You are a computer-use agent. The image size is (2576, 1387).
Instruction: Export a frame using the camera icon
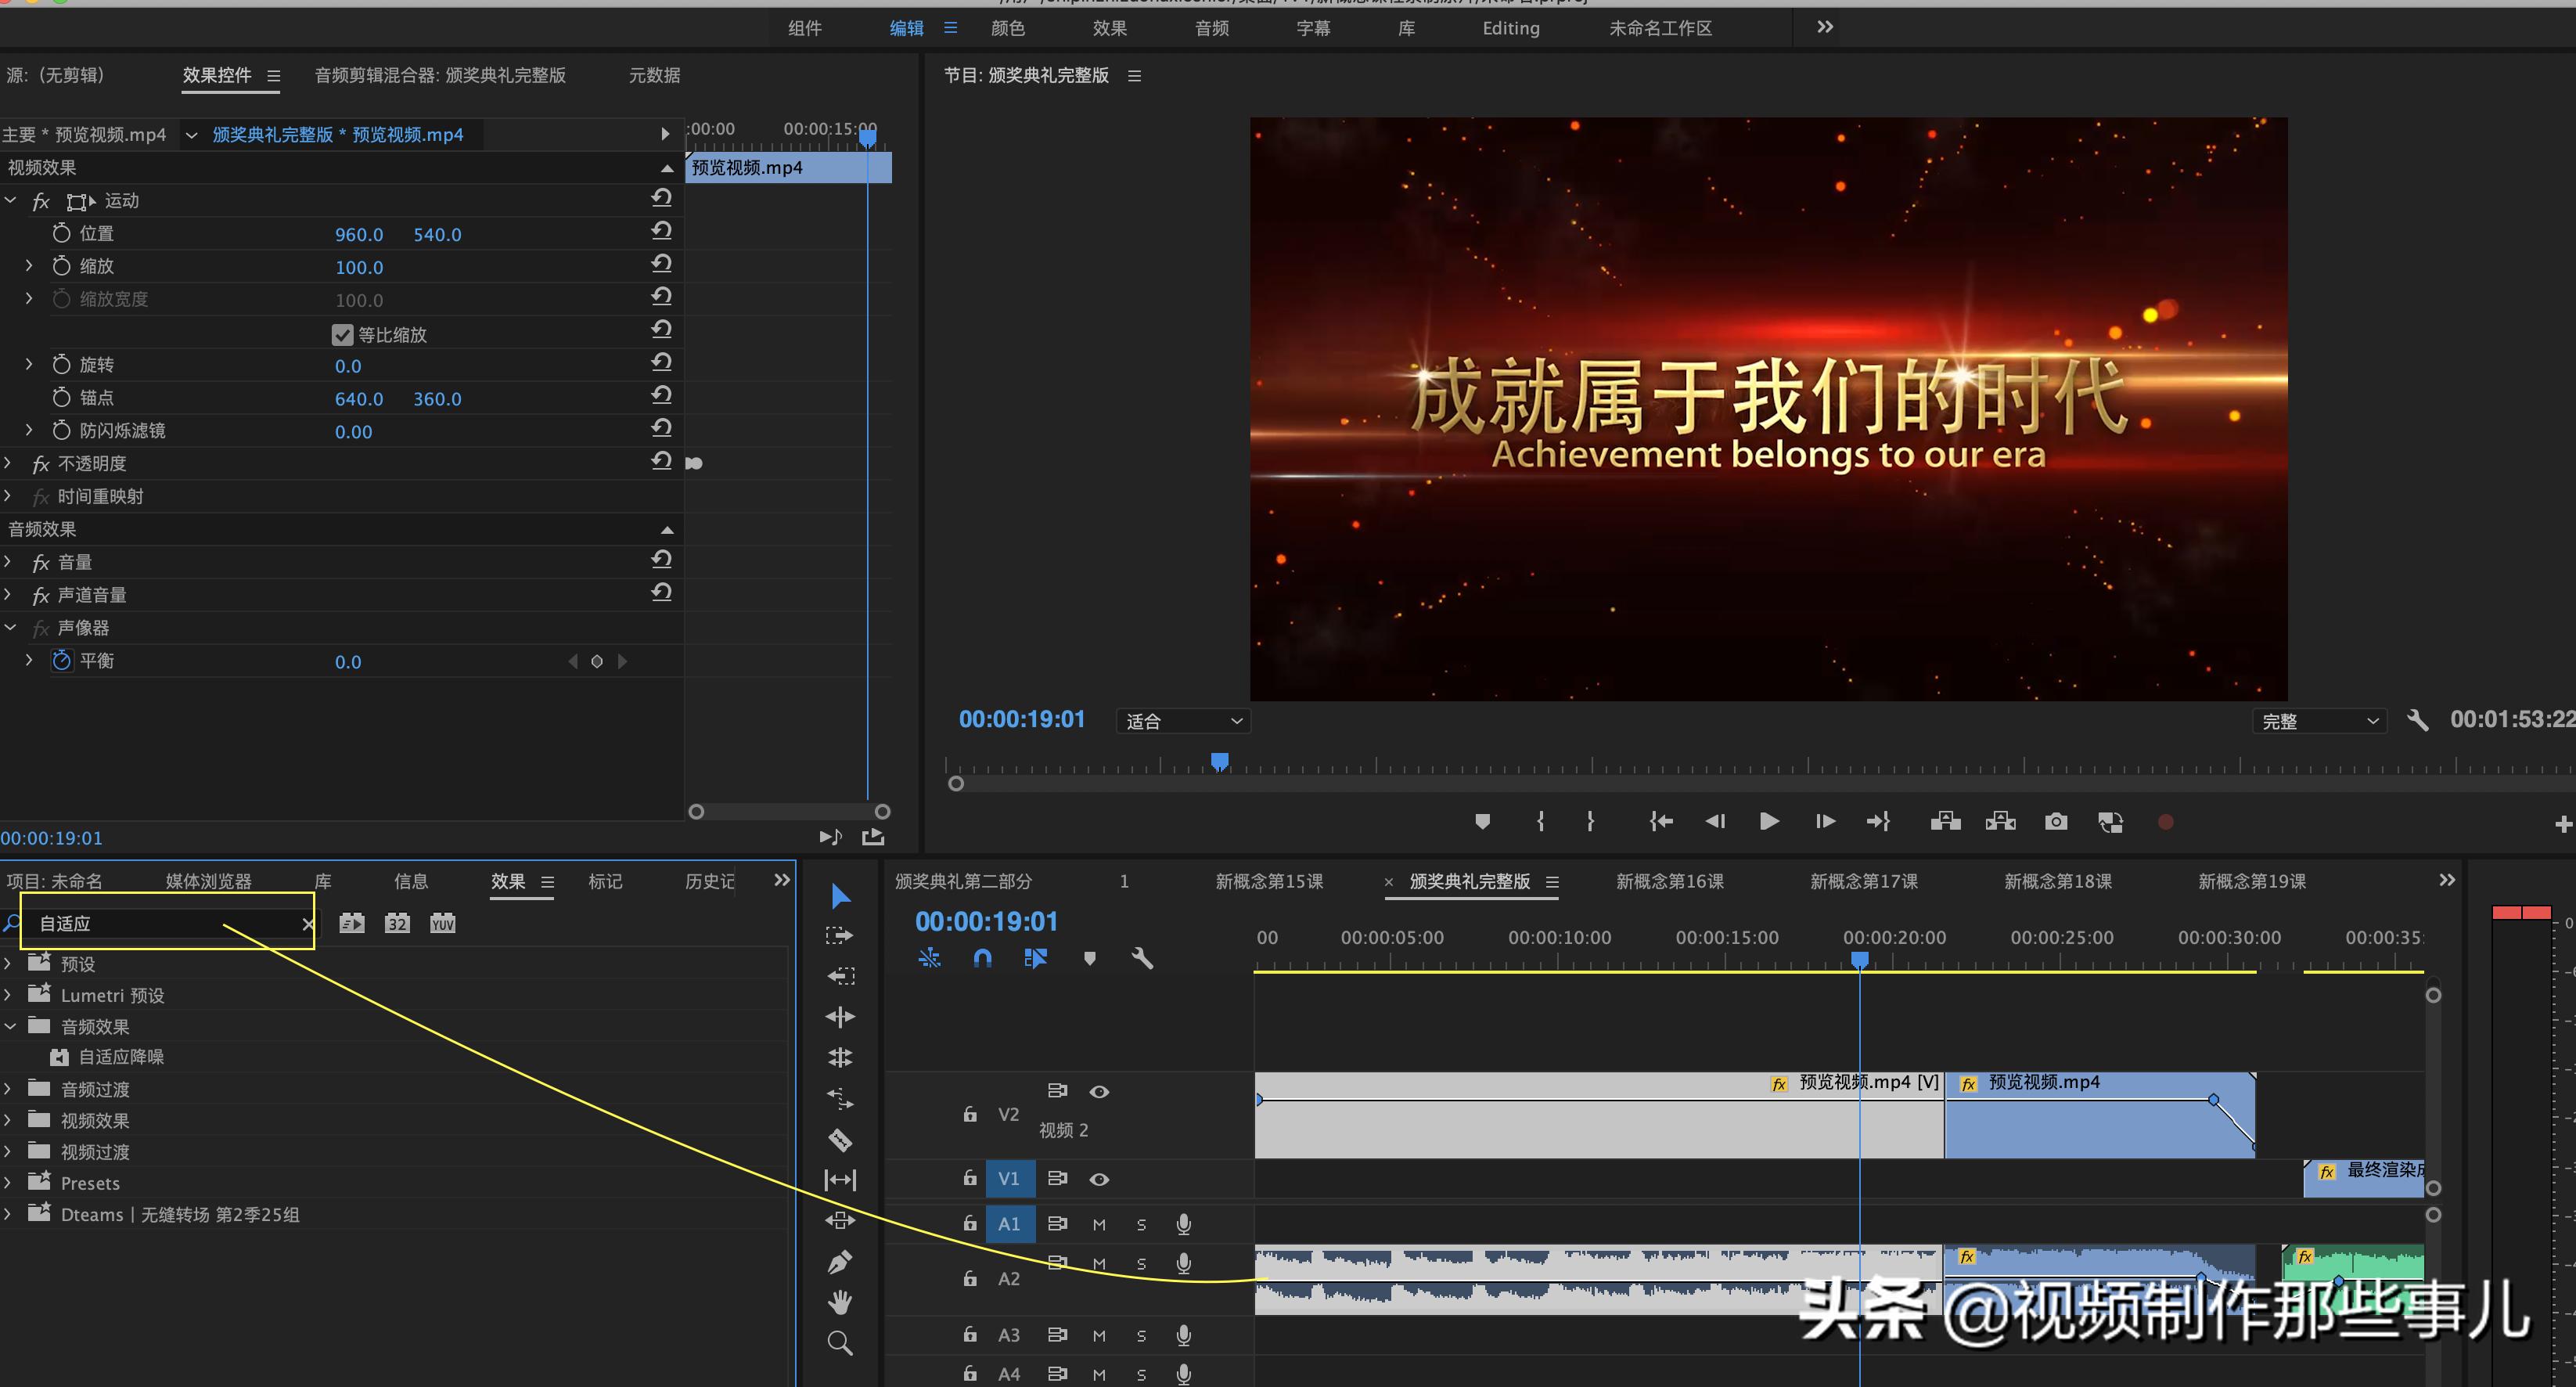2056,821
